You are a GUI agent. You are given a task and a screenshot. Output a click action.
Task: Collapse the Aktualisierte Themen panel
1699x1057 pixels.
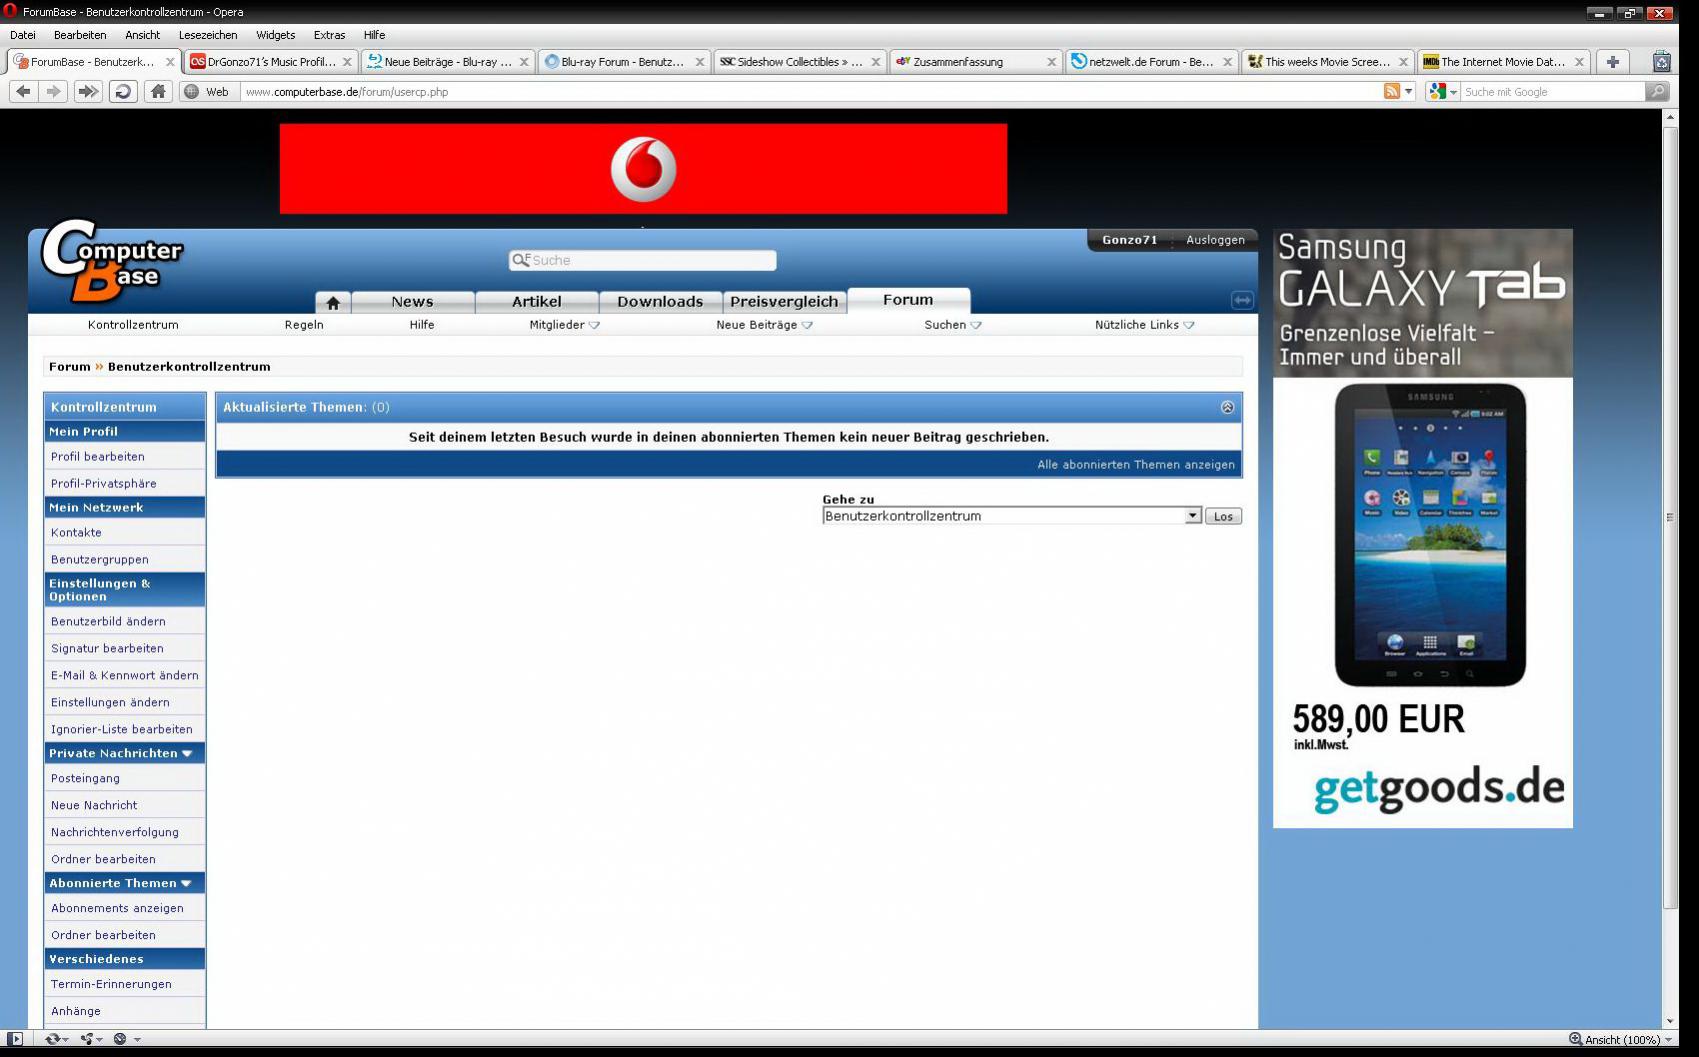[1227, 407]
